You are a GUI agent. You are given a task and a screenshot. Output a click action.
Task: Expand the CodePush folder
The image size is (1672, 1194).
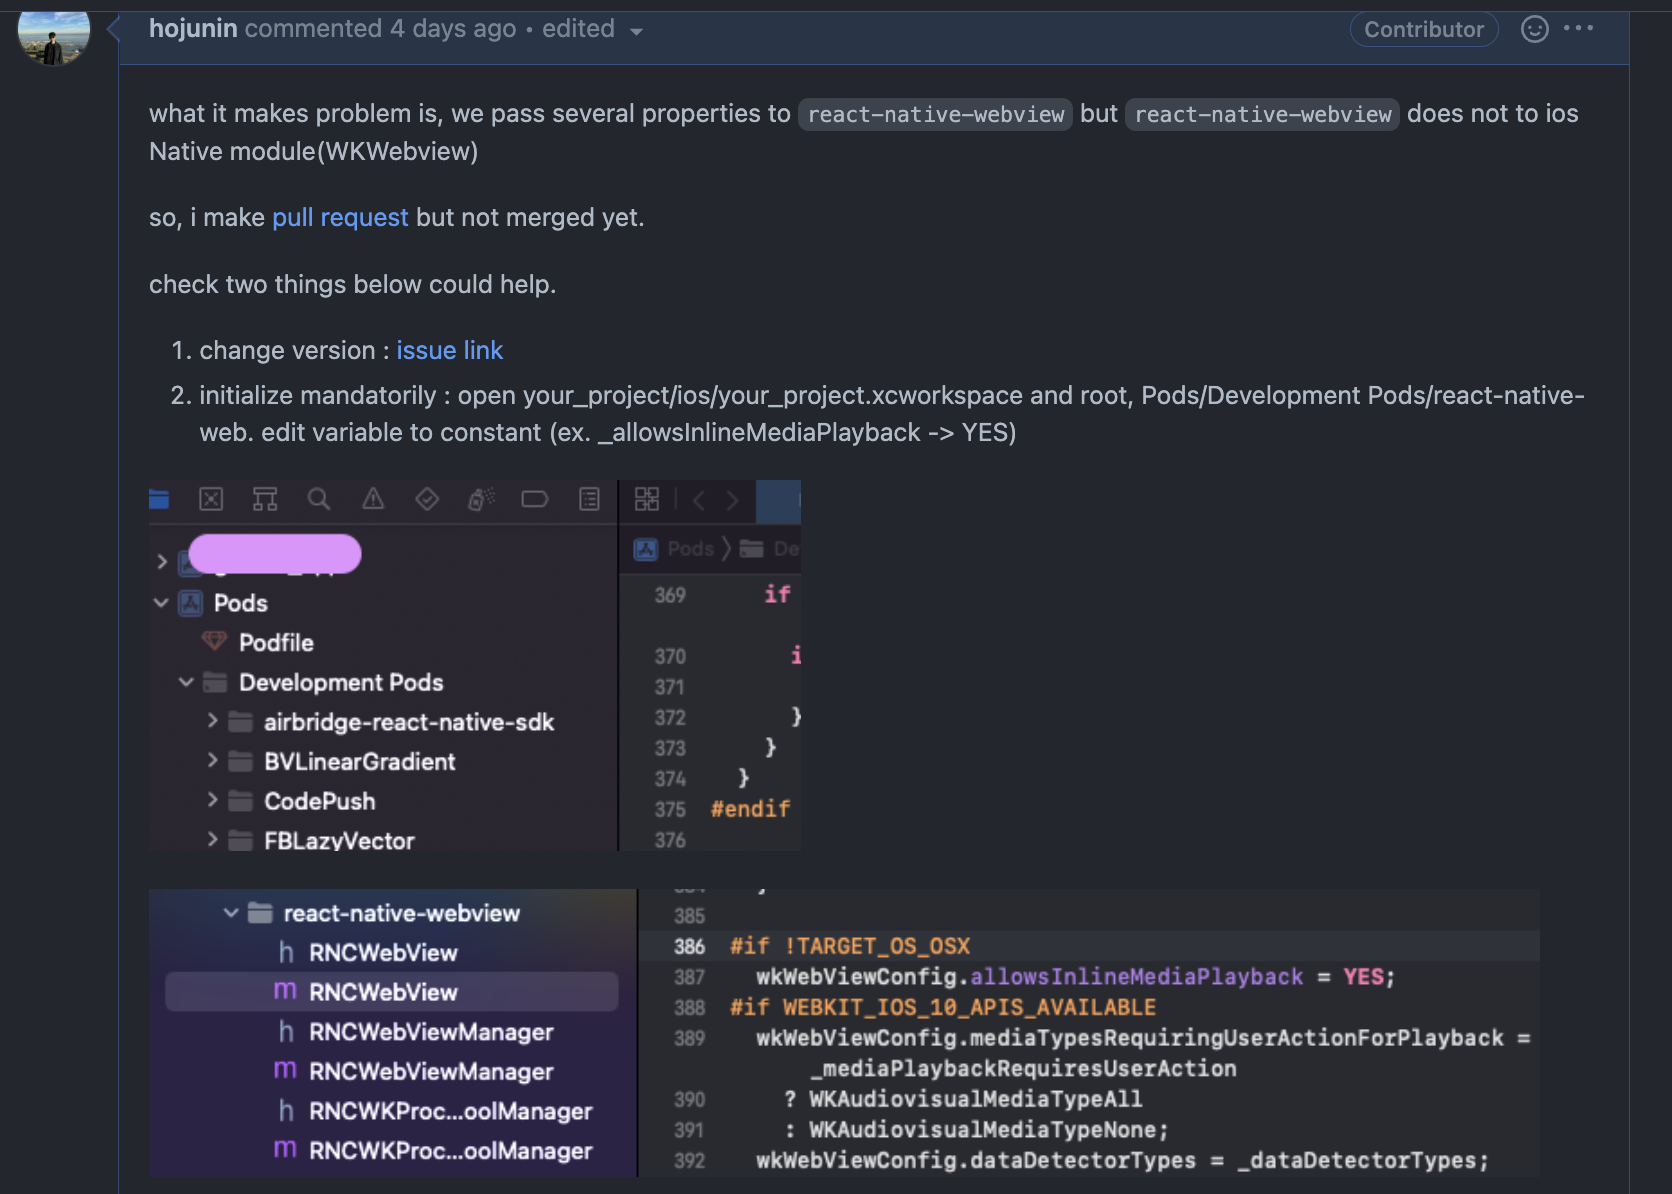click(212, 800)
